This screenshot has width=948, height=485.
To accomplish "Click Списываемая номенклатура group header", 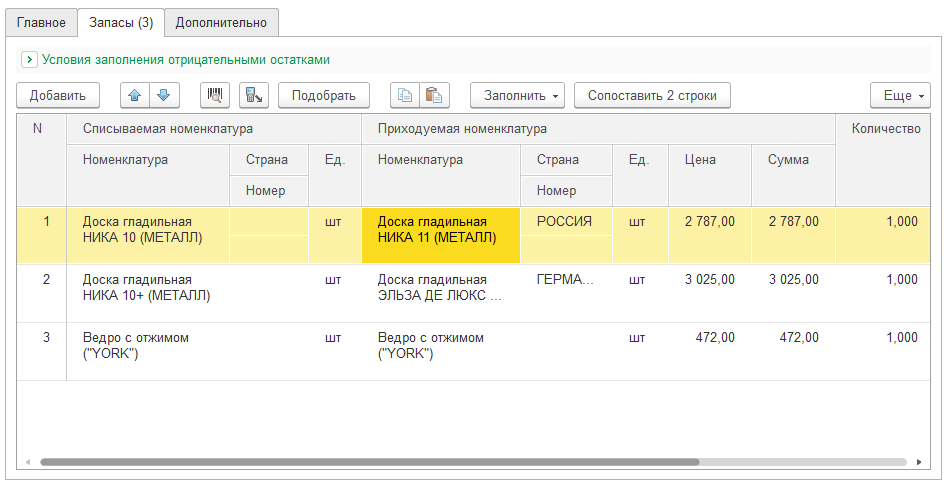I will [x=214, y=129].
